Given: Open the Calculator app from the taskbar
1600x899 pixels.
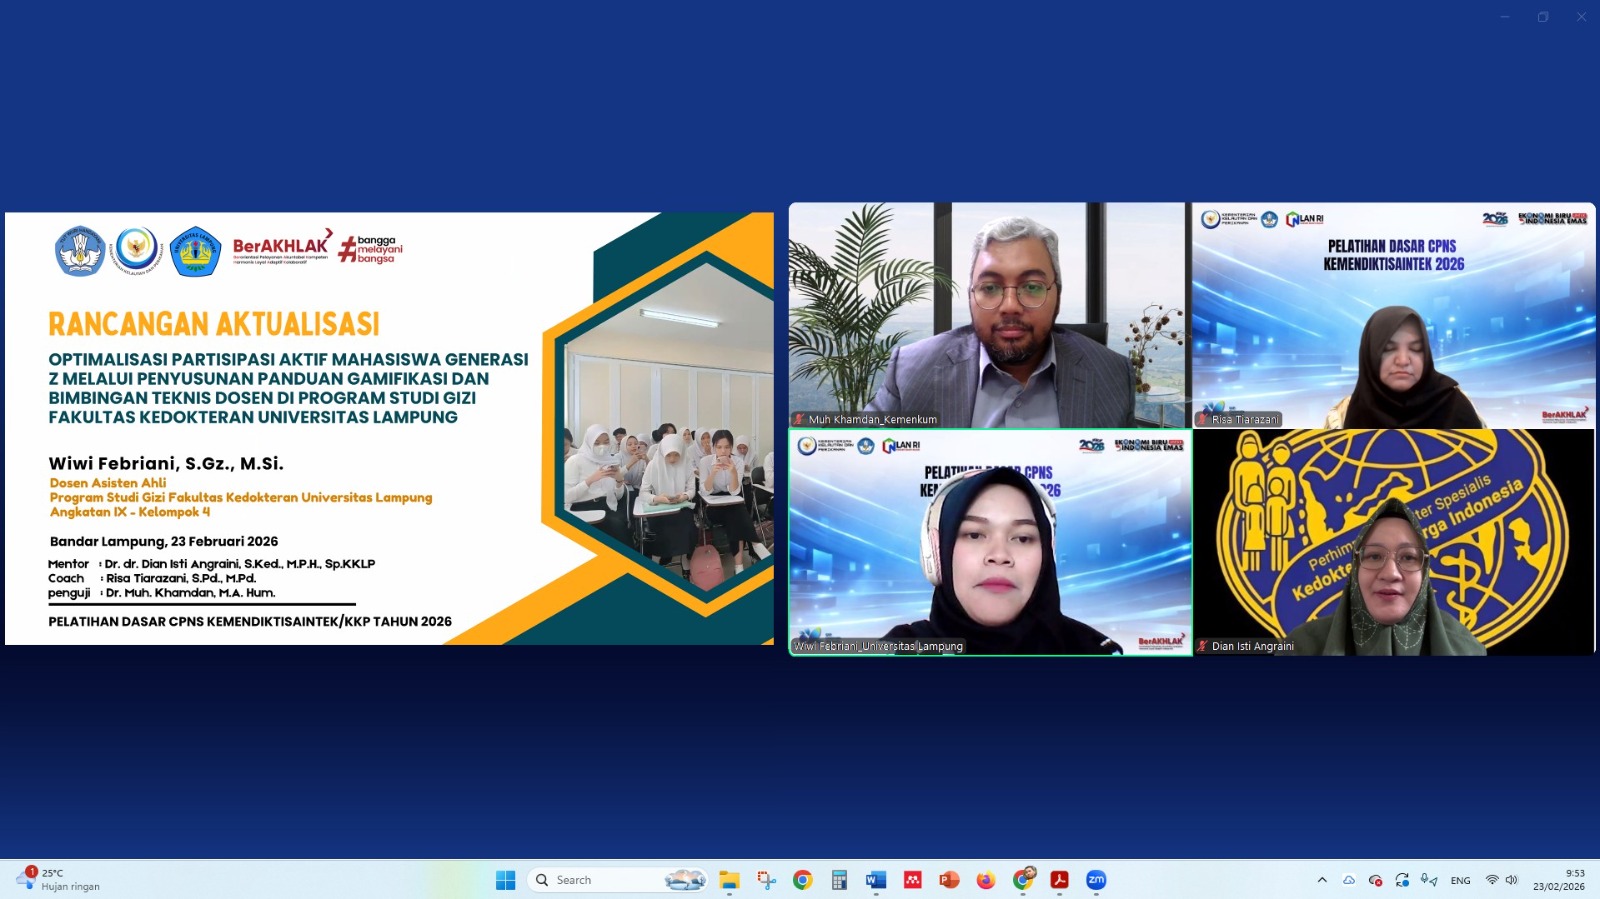Looking at the screenshot, I should coord(839,880).
